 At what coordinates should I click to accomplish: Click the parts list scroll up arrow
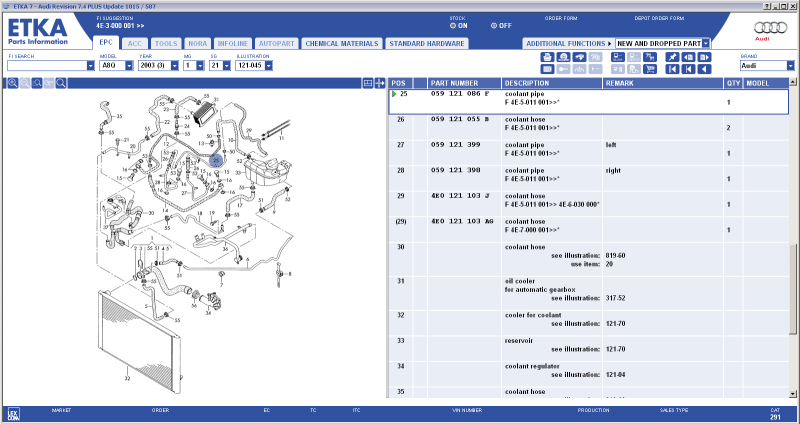tap(792, 82)
